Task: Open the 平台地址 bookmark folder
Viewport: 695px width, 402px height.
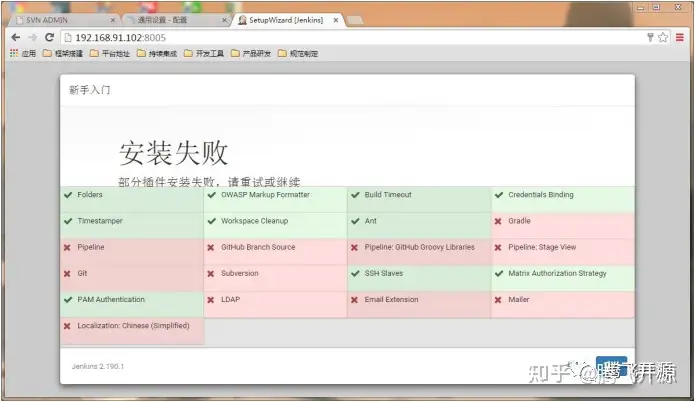Action: click(110, 54)
